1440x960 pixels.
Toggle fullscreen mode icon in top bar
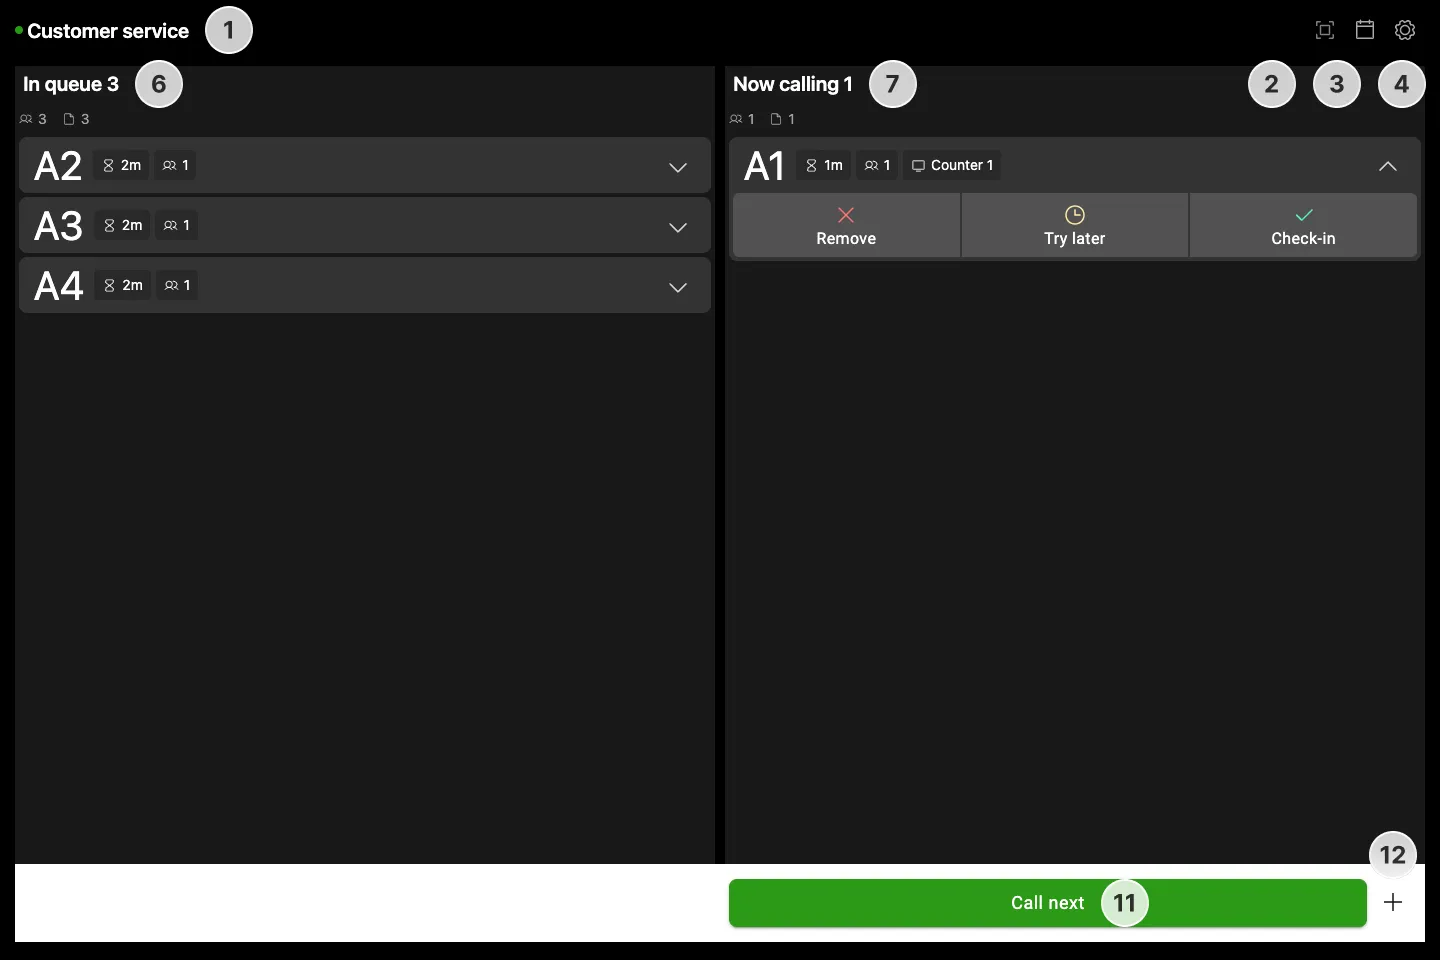(1325, 30)
